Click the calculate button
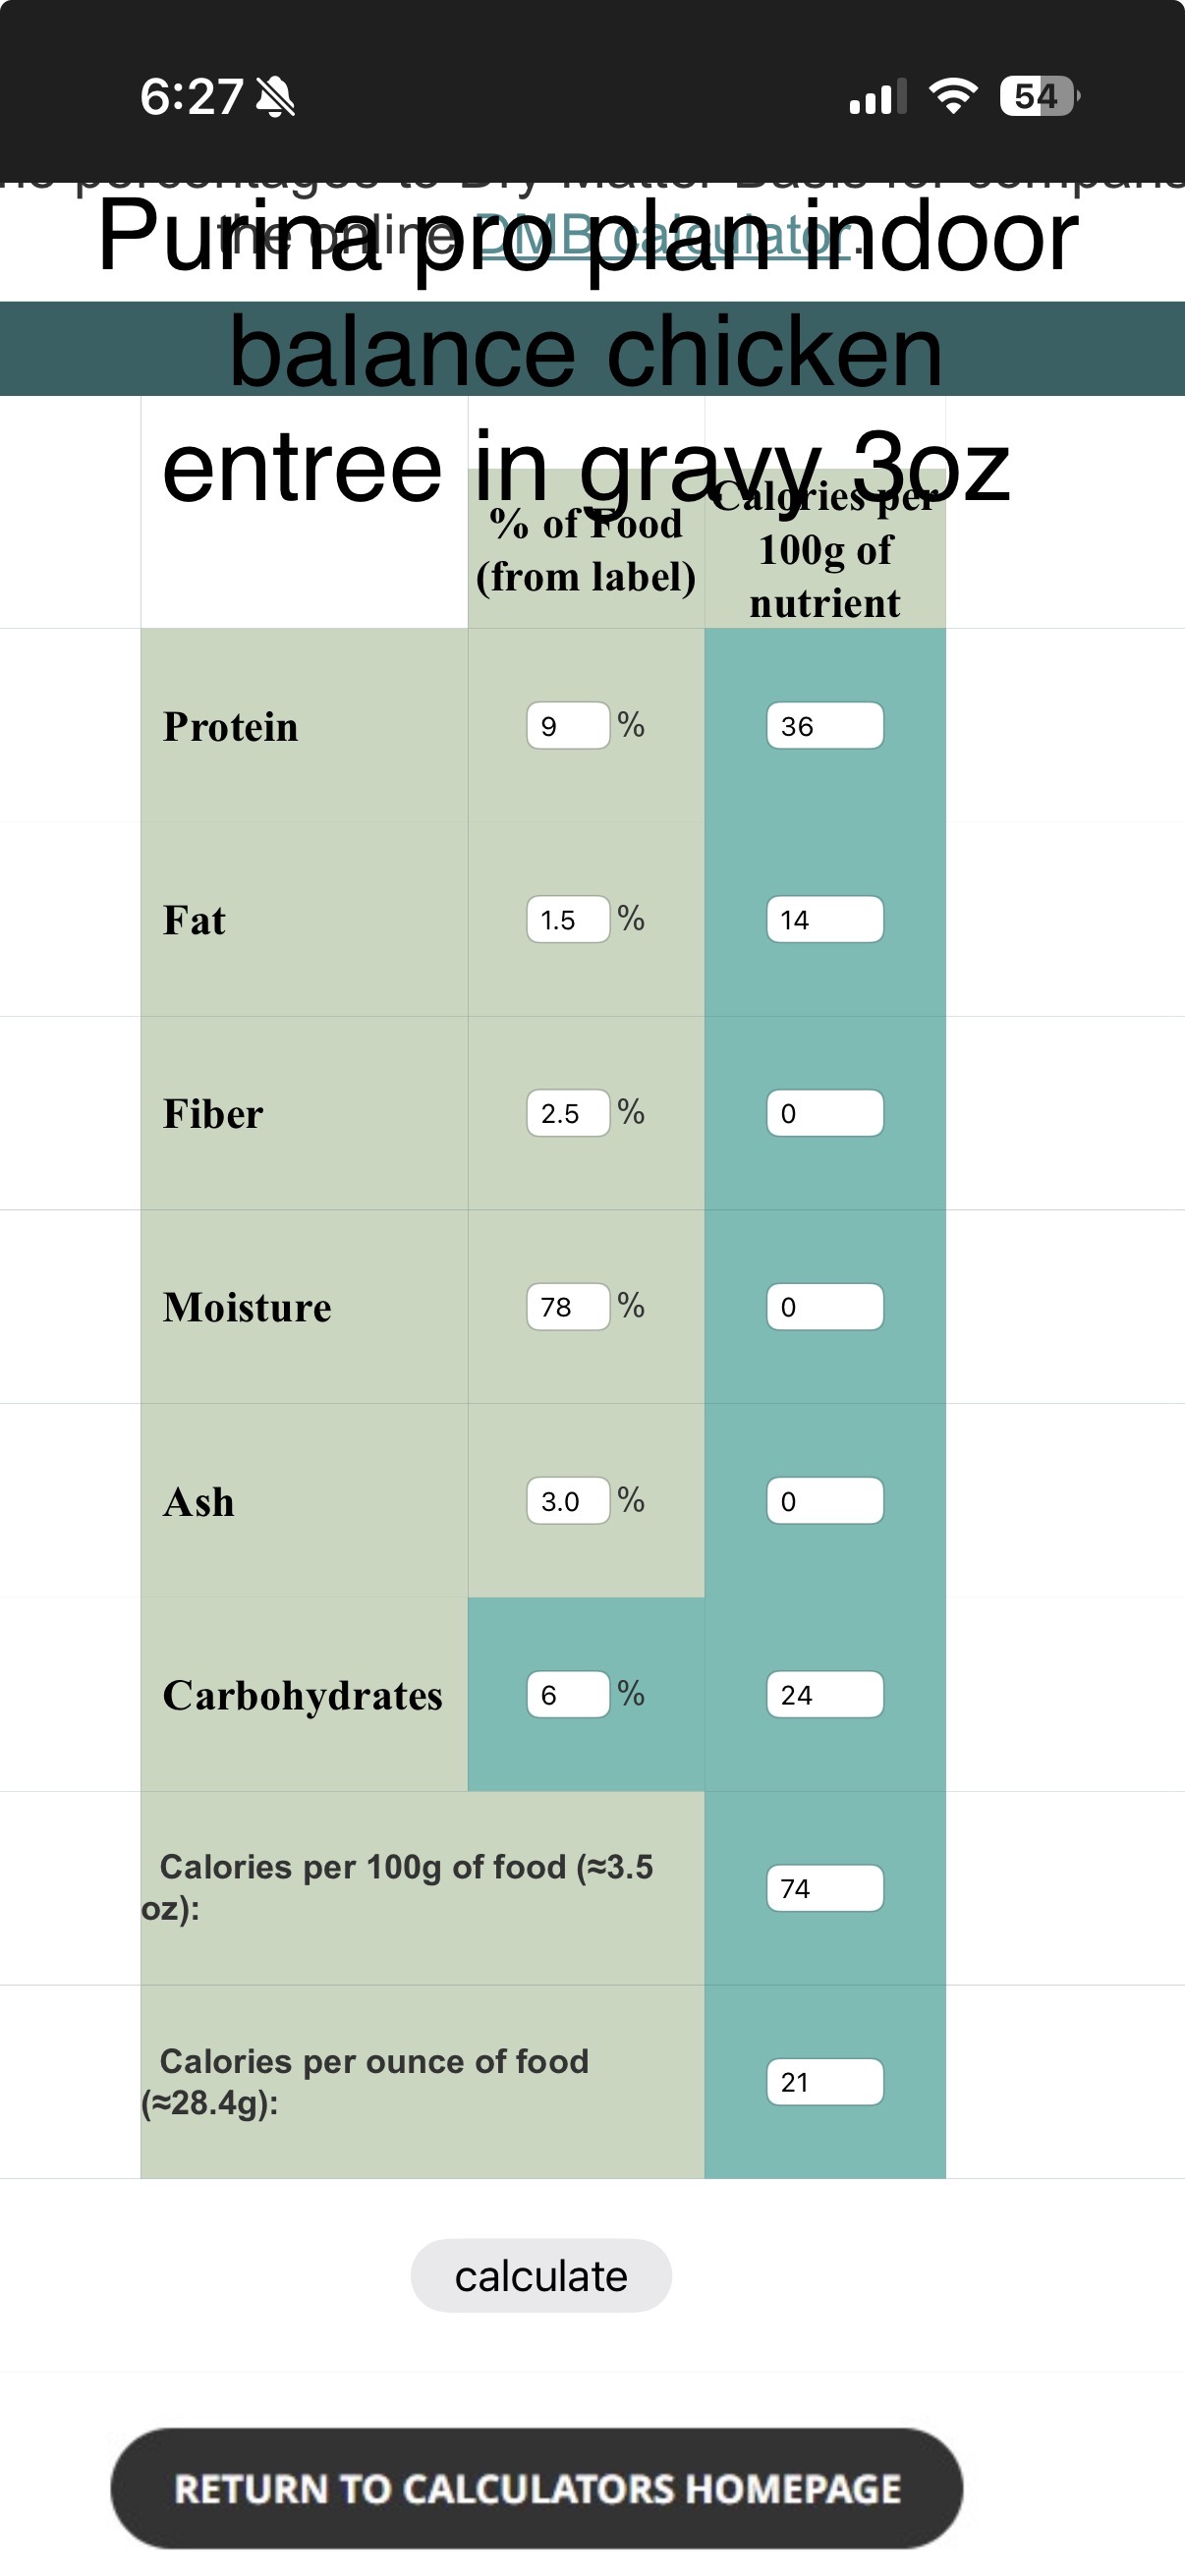 coord(541,2275)
